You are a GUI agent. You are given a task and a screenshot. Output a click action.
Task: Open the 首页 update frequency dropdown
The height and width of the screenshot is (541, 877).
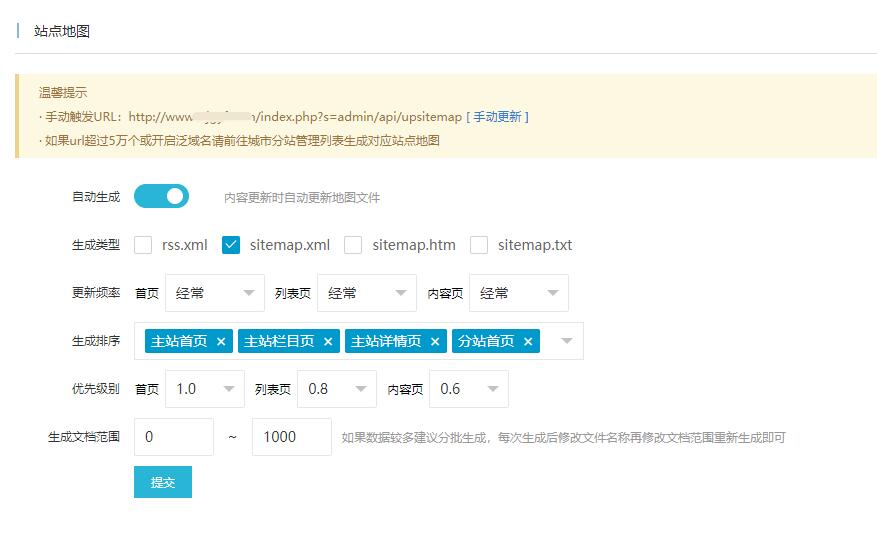pos(214,293)
